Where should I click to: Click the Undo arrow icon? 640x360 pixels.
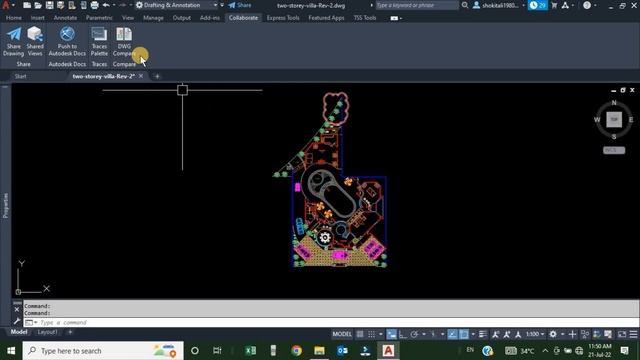pos(106,5)
